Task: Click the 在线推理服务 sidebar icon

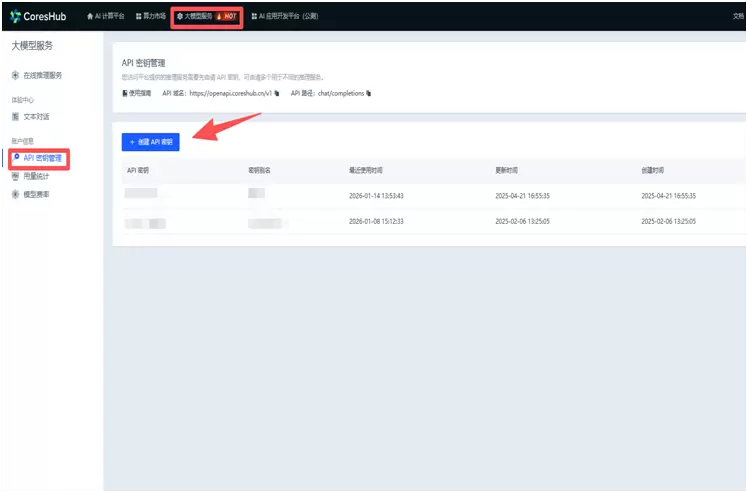Action: (15, 76)
